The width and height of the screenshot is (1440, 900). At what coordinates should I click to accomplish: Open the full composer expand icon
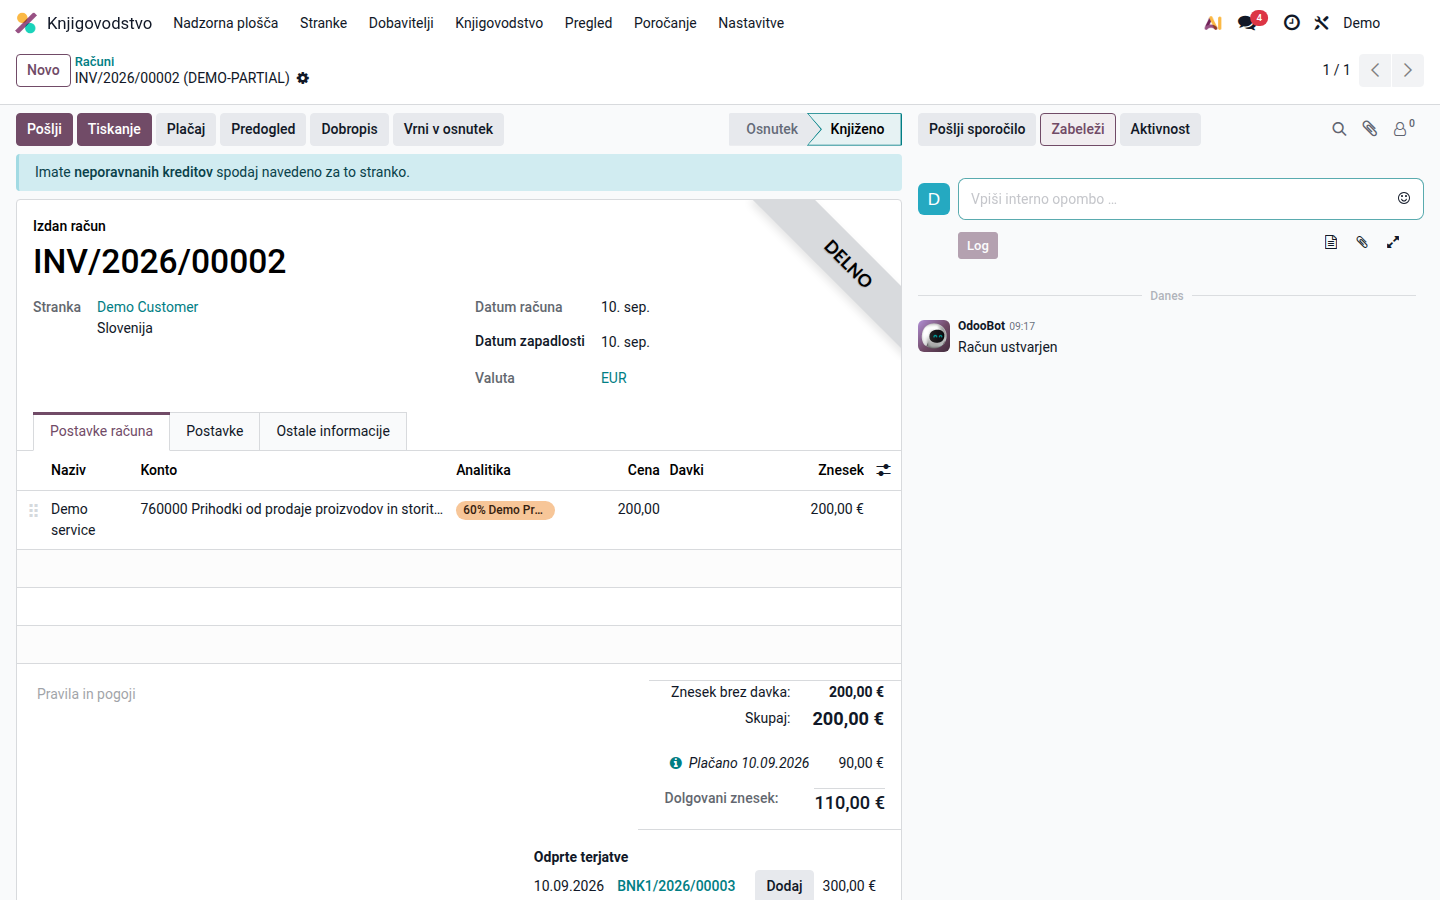point(1393,242)
